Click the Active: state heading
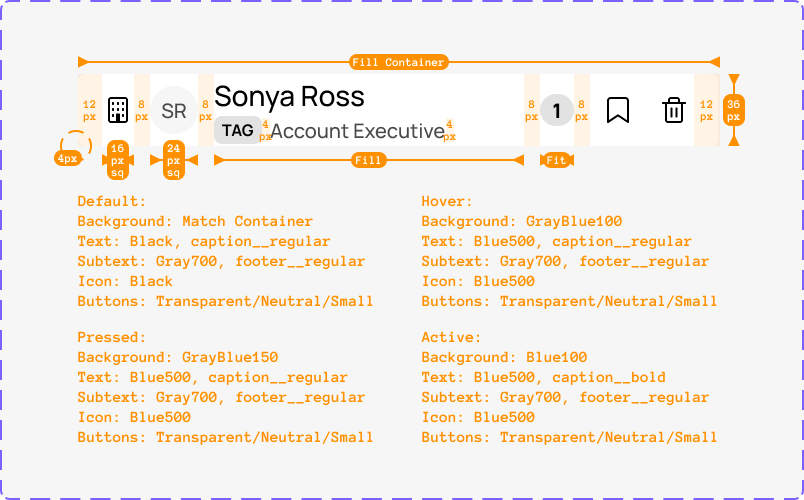Image resolution: width=804 pixels, height=500 pixels. (x=451, y=337)
